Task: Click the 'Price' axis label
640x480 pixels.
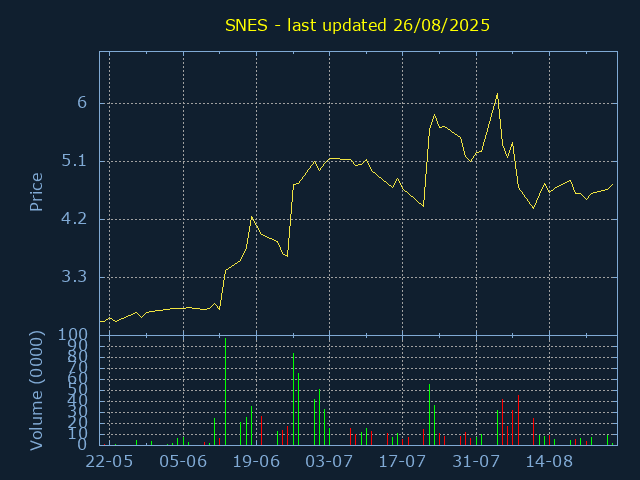Action: [x=36, y=192]
